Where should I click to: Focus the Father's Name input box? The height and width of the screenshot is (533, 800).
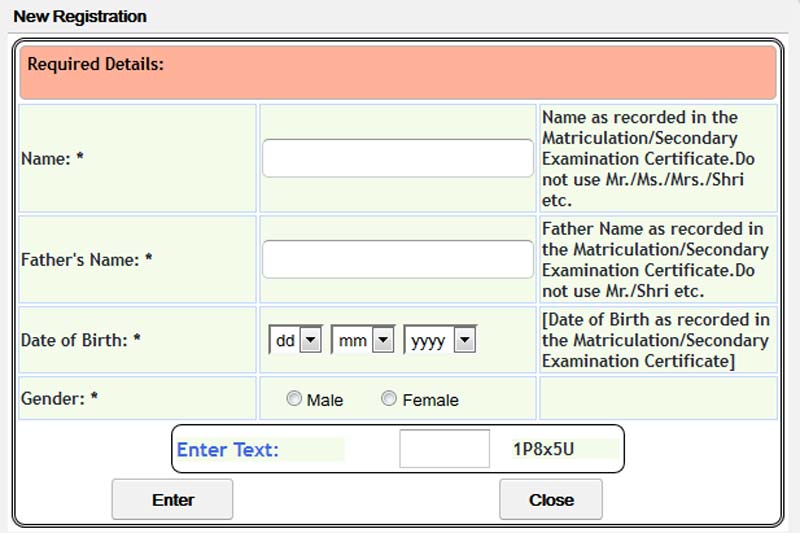coord(397,259)
